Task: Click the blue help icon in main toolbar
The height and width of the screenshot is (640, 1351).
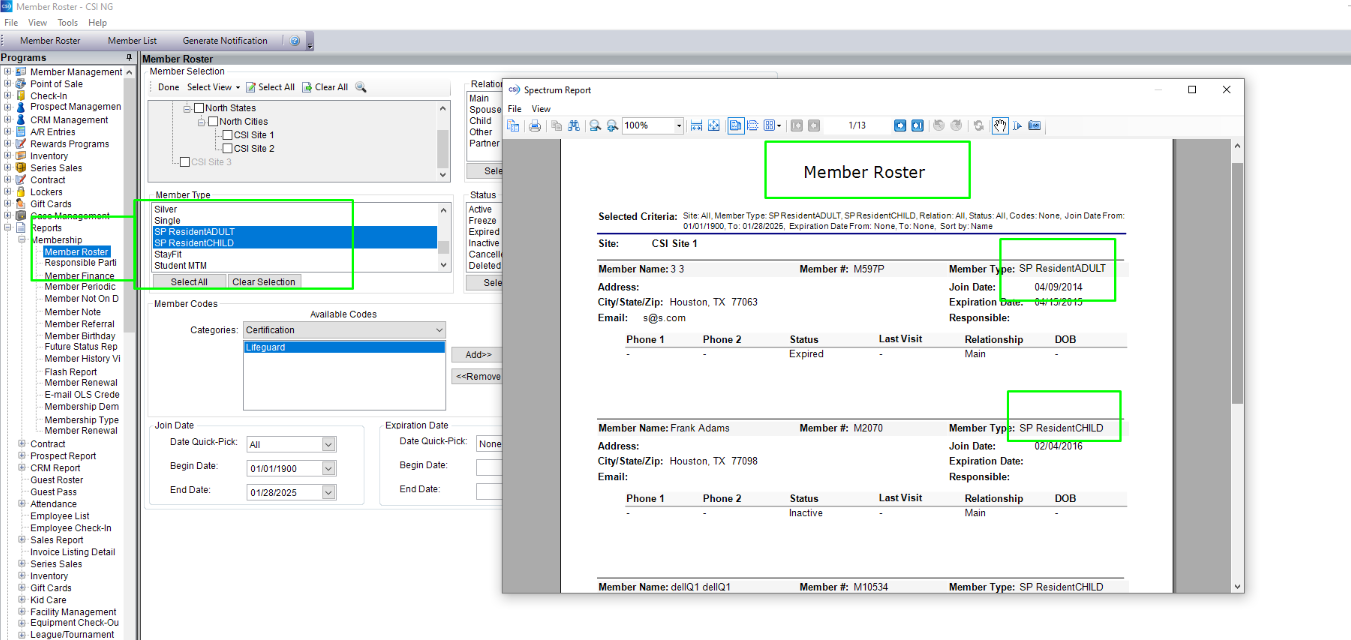Action: pyautogui.click(x=294, y=41)
